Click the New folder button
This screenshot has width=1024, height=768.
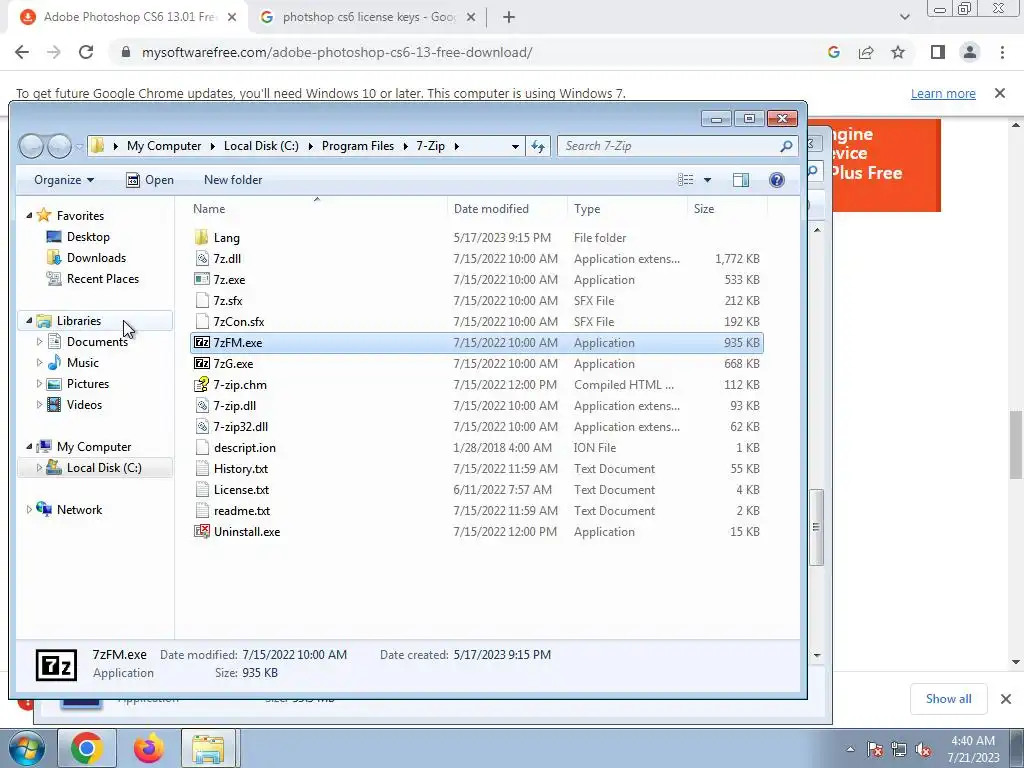(233, 180)
